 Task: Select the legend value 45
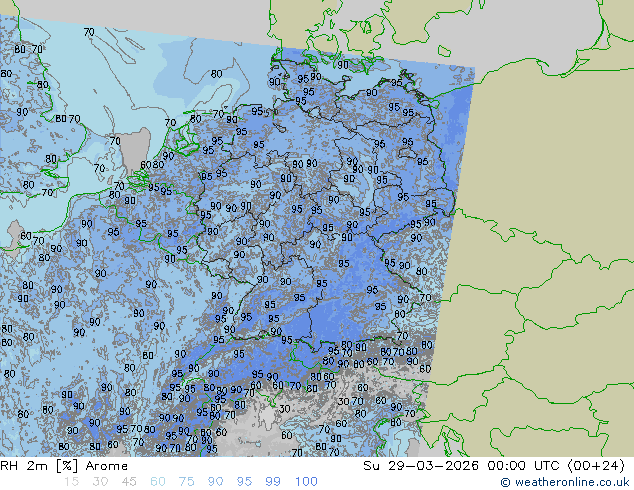pos(129,482)
